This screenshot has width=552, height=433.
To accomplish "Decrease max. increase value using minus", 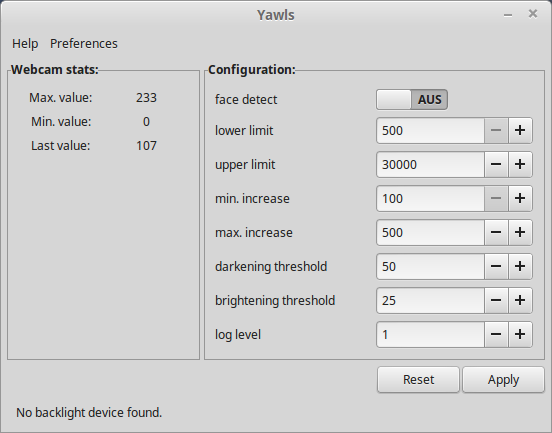I will [496, 232].
